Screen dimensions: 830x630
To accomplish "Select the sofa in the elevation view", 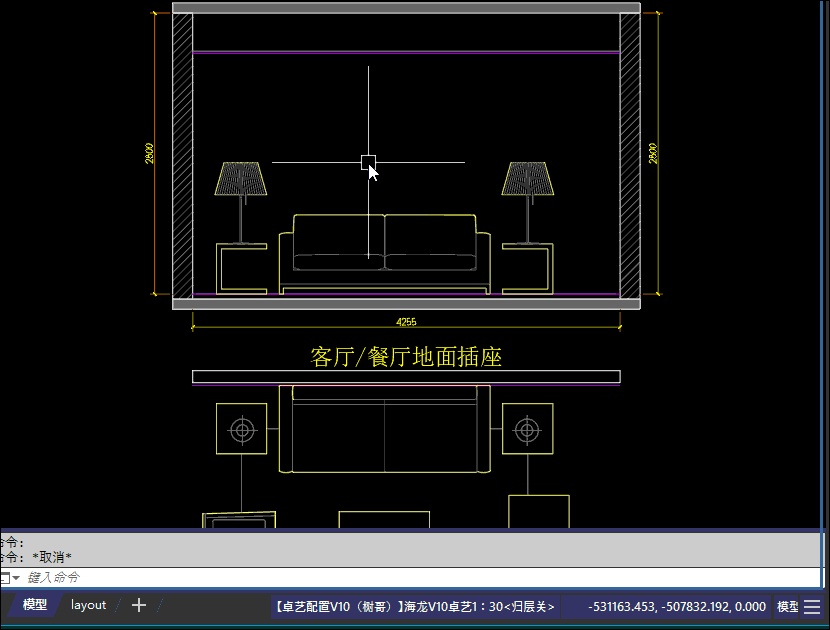I will tap(385, 254).
